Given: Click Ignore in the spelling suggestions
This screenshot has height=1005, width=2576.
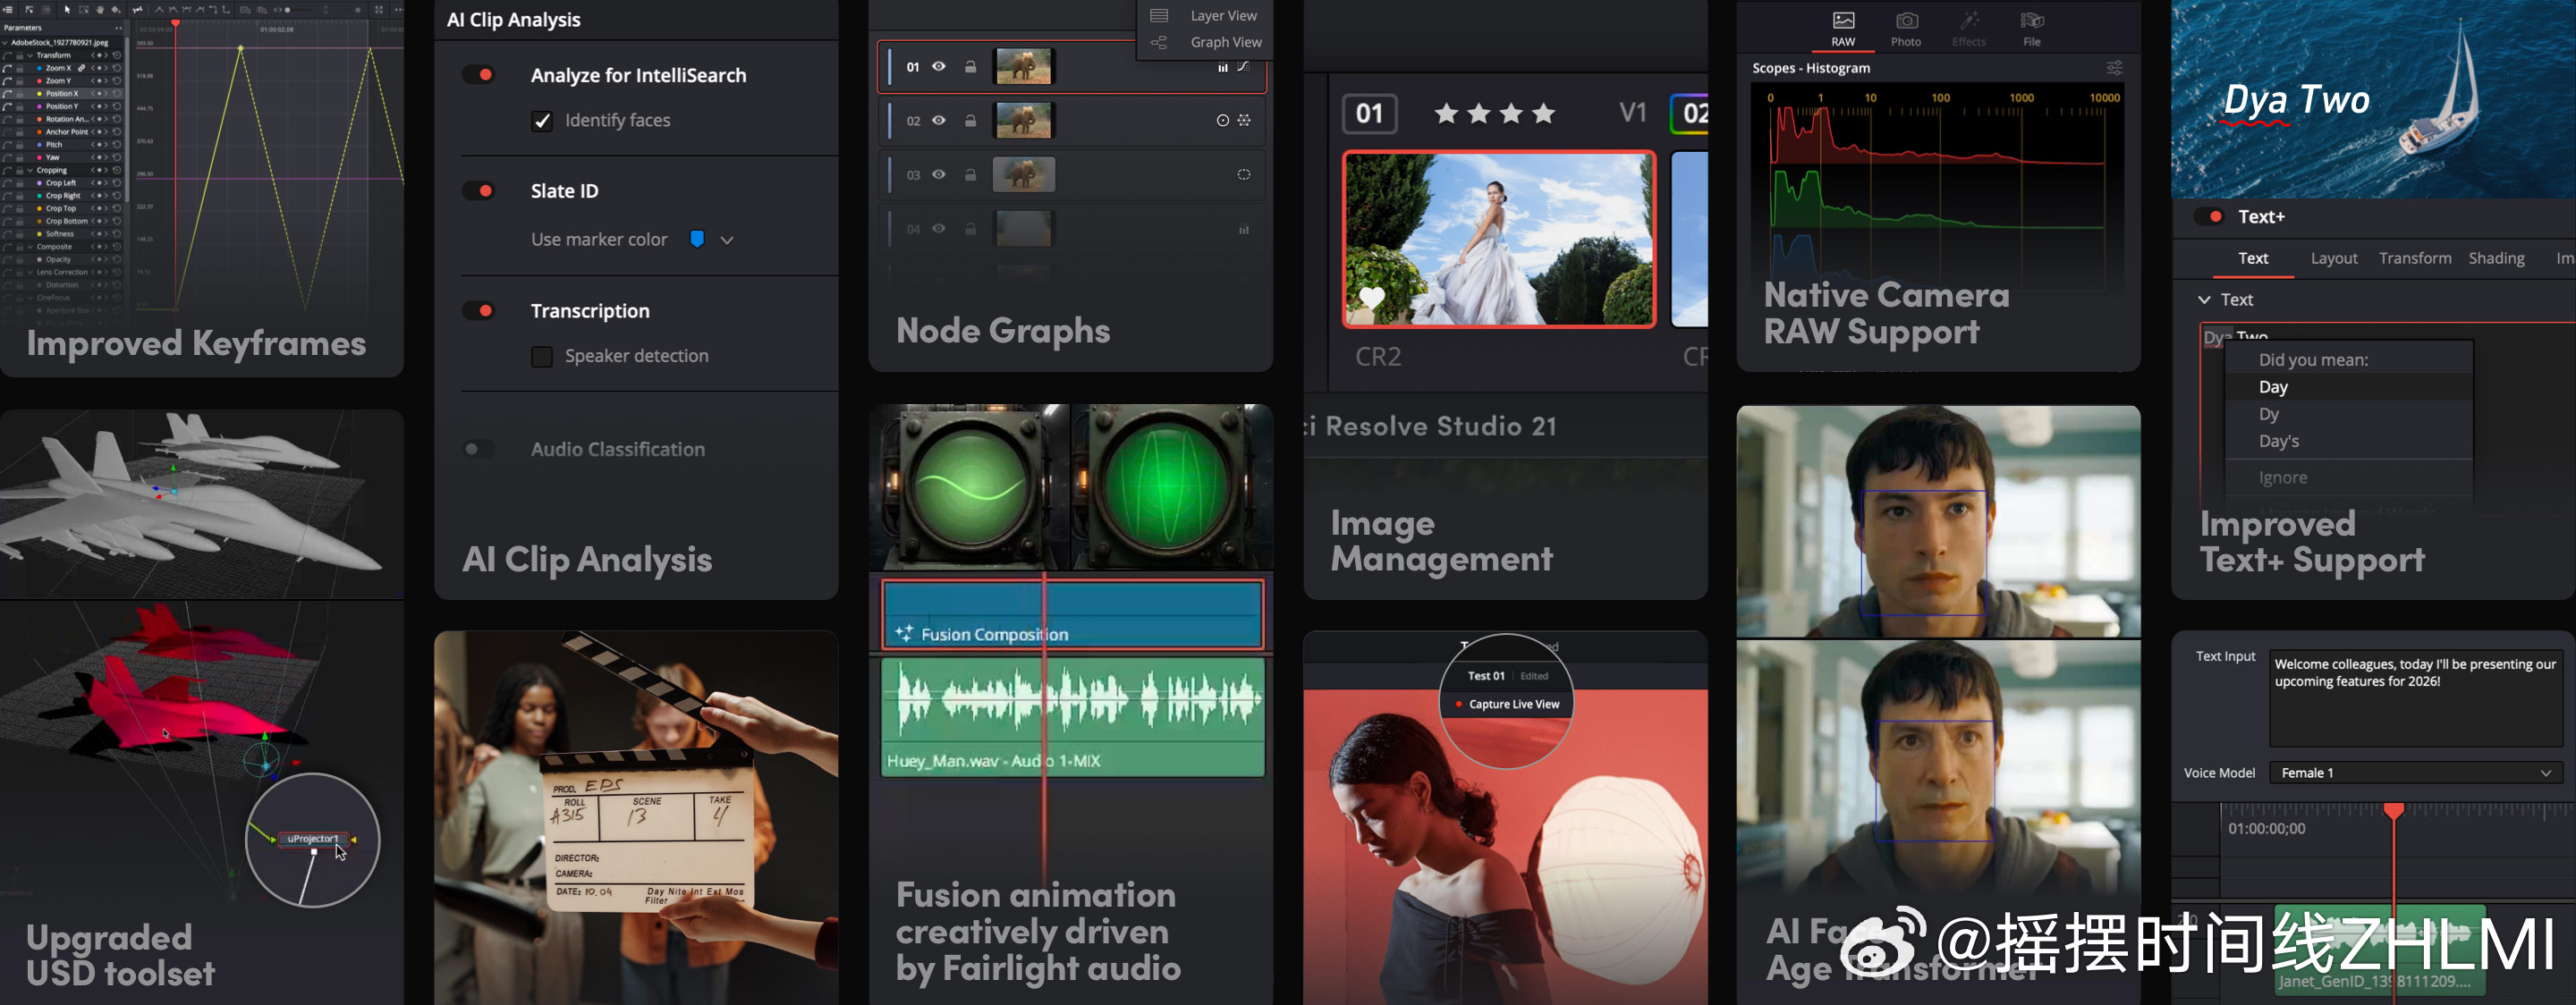Looking at the screenshot, I should (x=2349, y=478).
